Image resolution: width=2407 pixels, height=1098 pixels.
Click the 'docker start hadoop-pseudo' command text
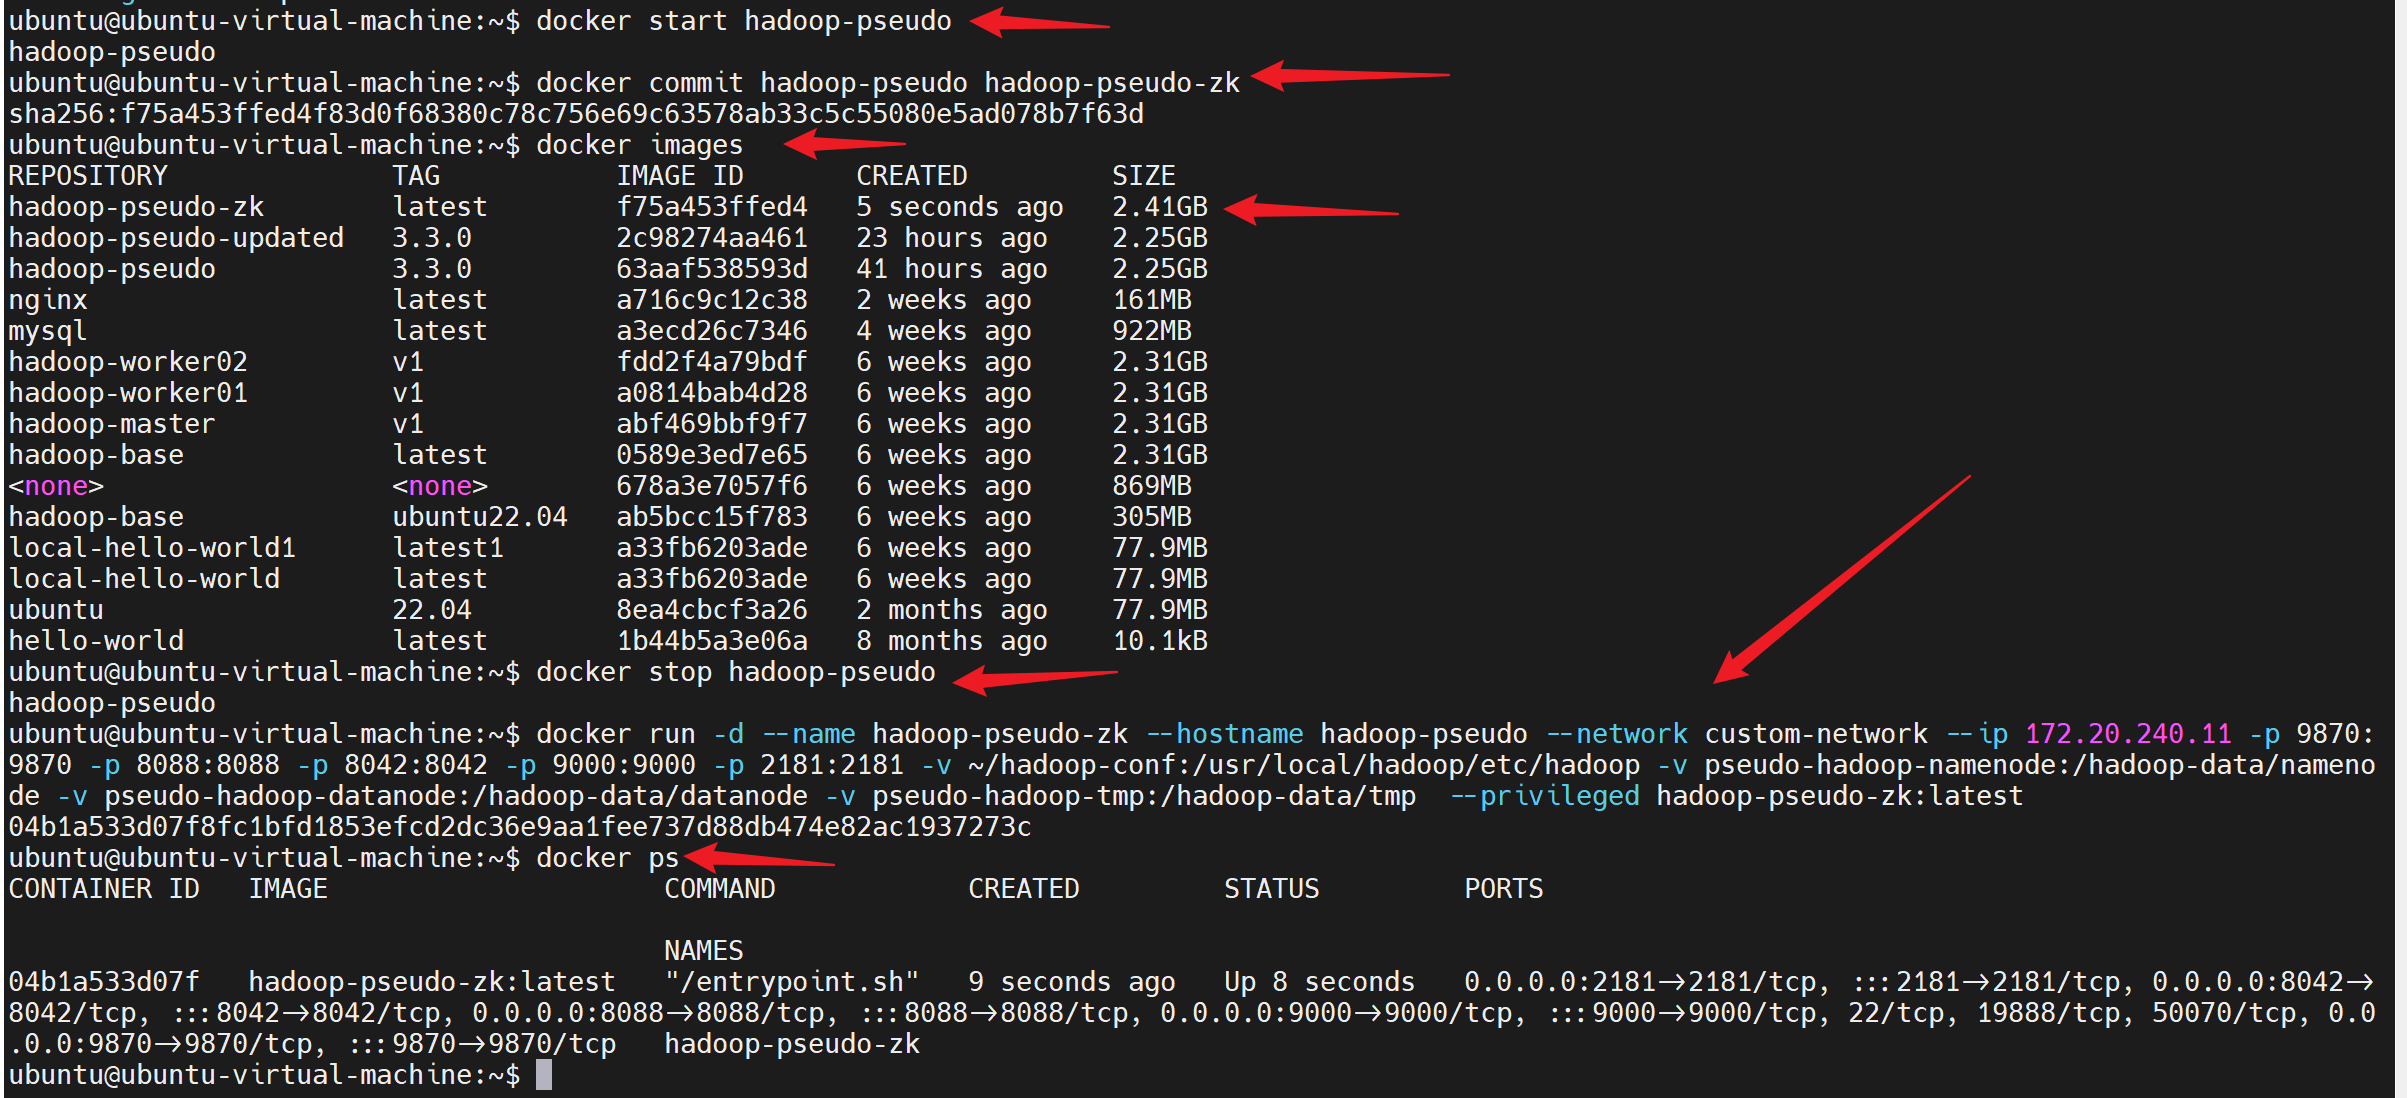[743, 21]
